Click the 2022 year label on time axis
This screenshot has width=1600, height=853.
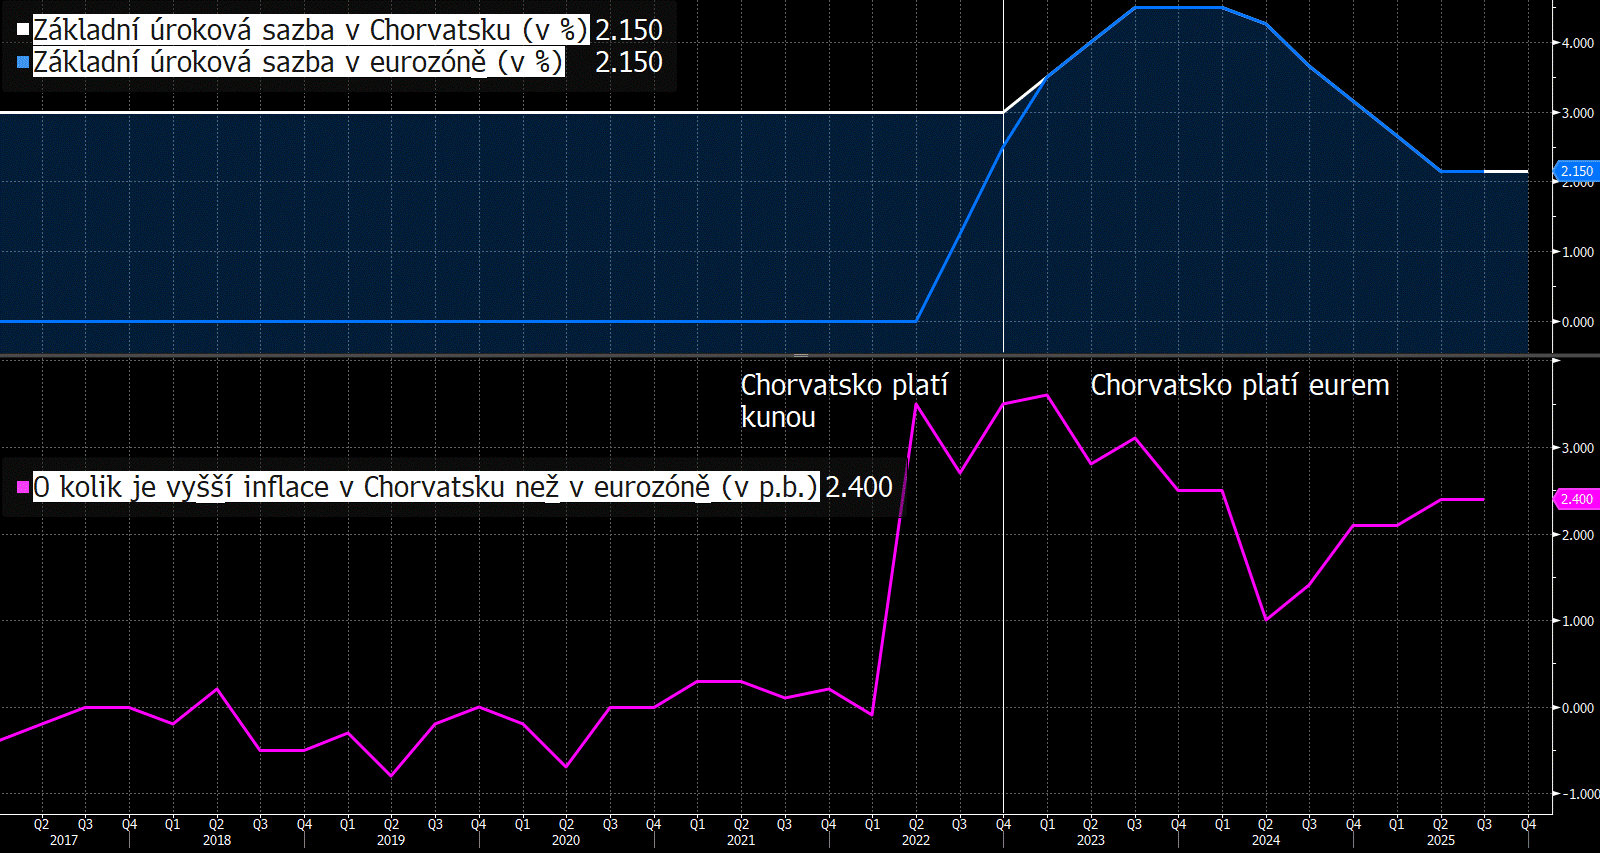915,840
